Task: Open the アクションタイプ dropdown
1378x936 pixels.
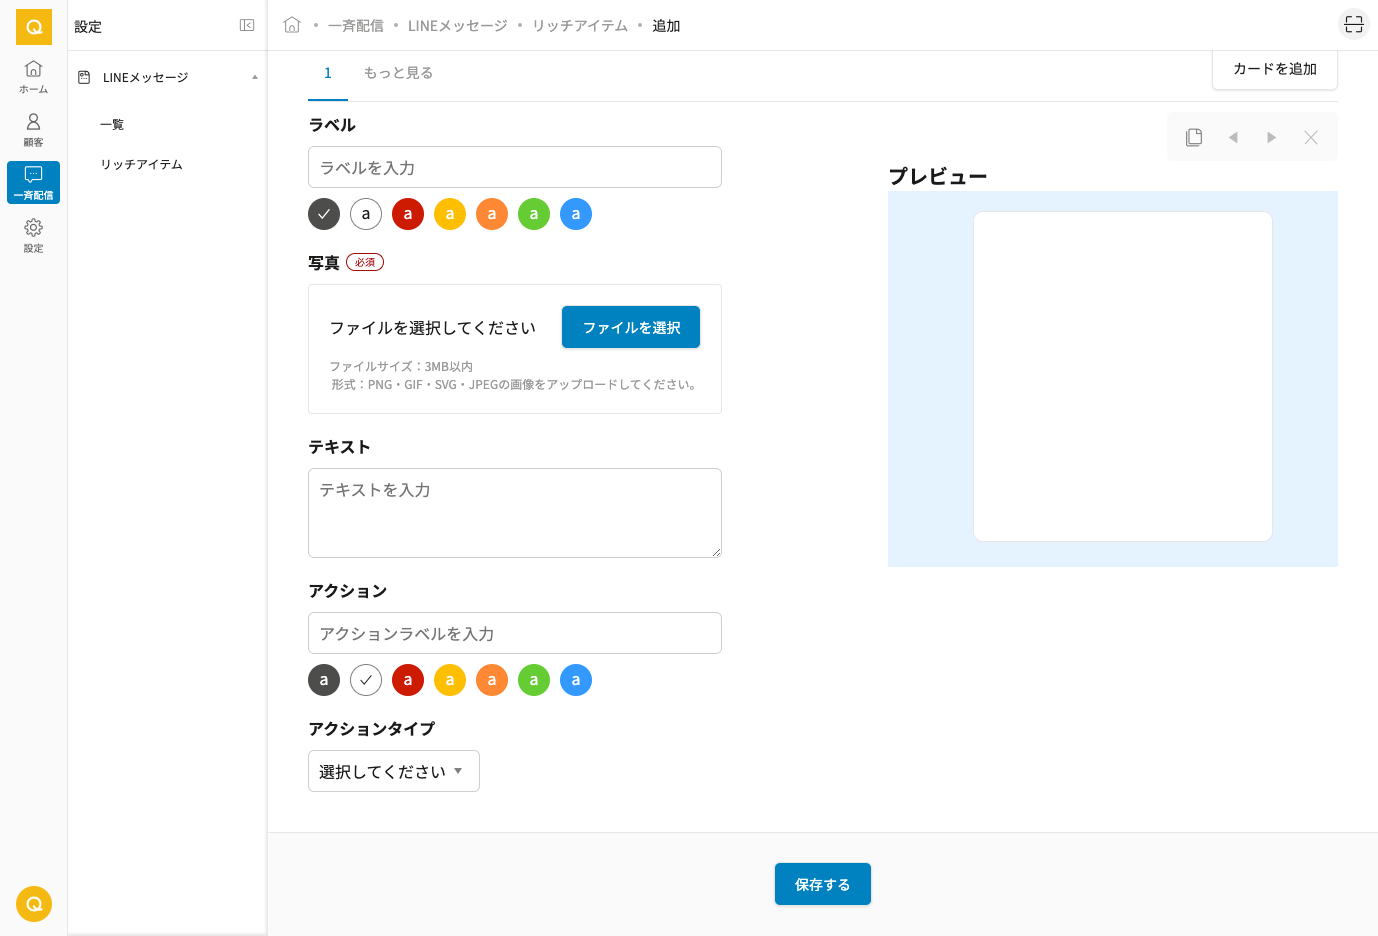Action: pos(393,771)
